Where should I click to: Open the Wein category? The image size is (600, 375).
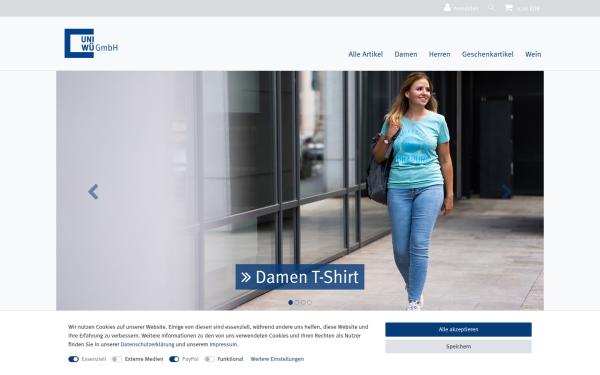533,54
